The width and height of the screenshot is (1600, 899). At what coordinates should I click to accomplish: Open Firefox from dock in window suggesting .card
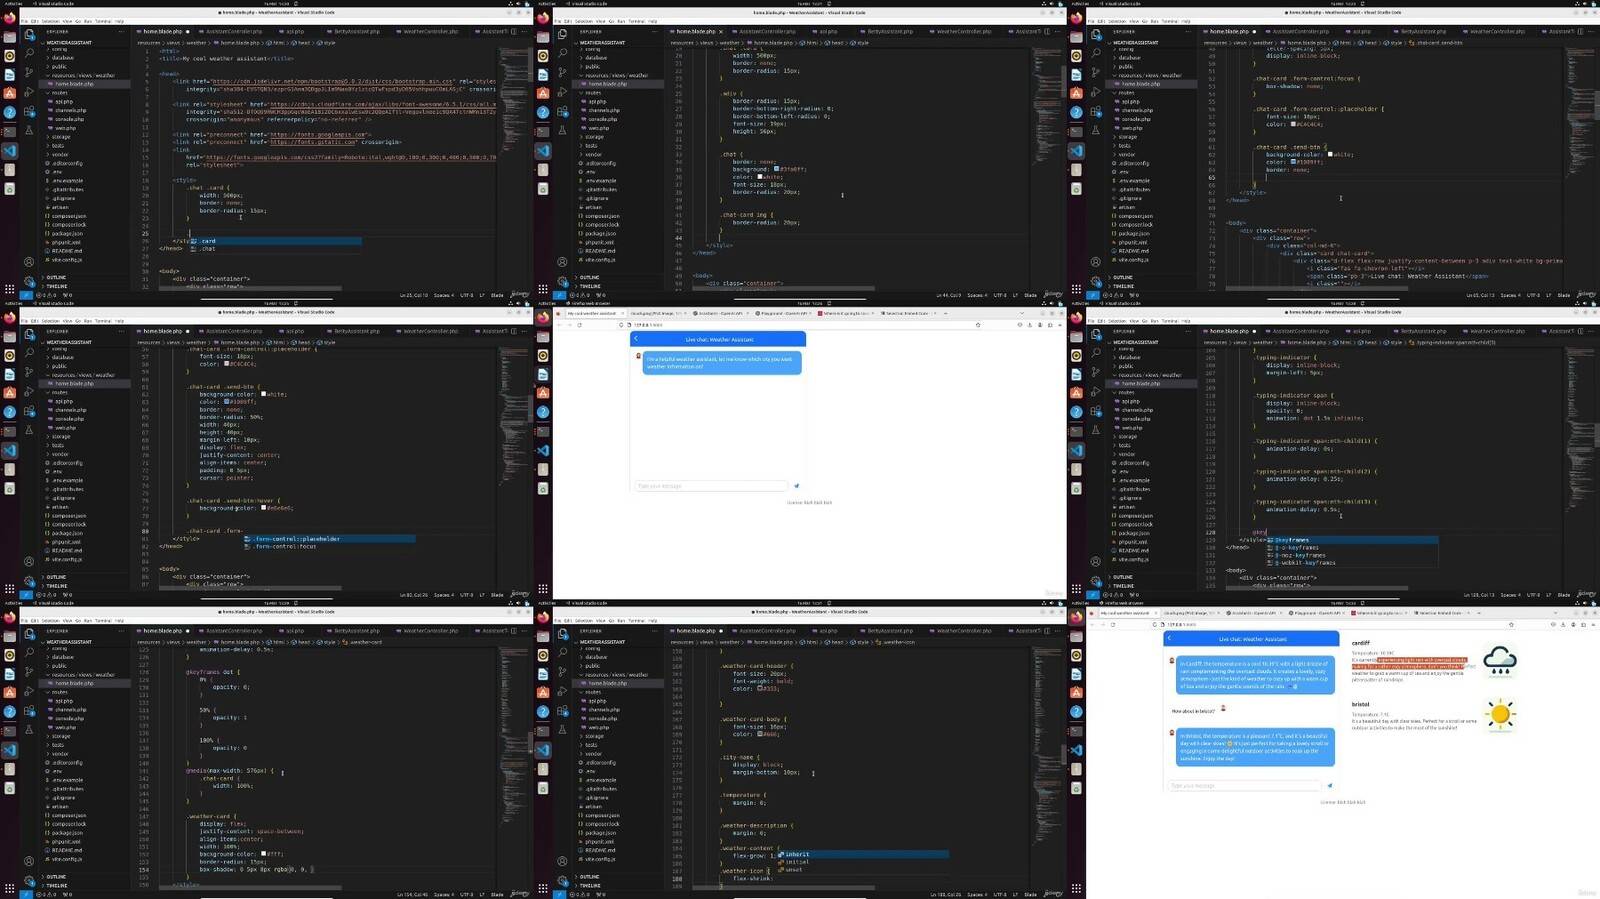pos(10,17)
